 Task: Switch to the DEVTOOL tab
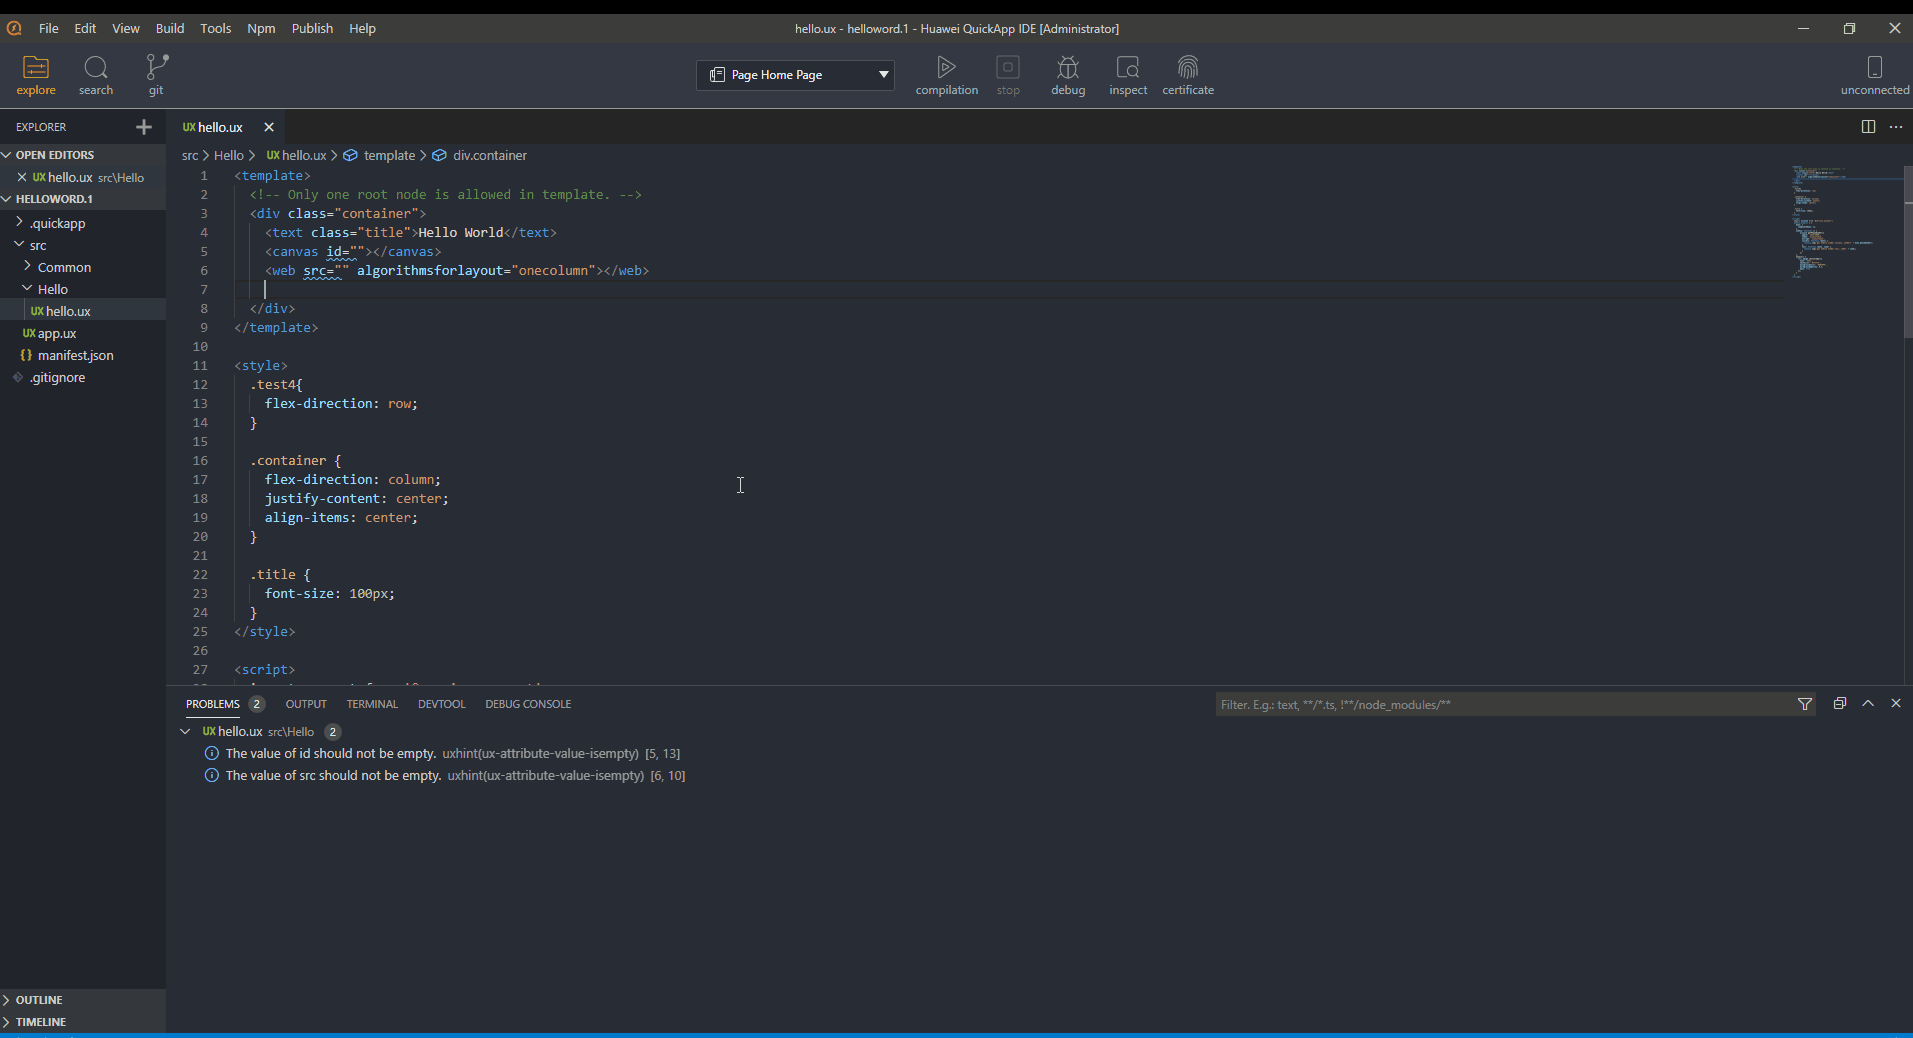441,704
